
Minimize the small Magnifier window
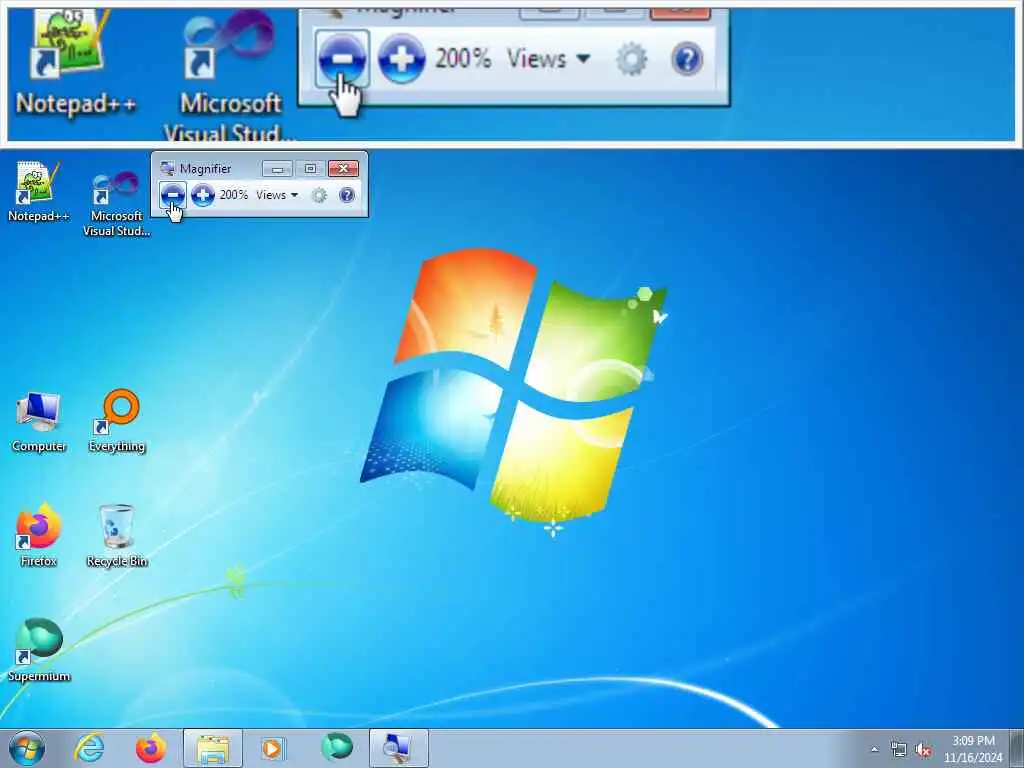tap(277, 169)
